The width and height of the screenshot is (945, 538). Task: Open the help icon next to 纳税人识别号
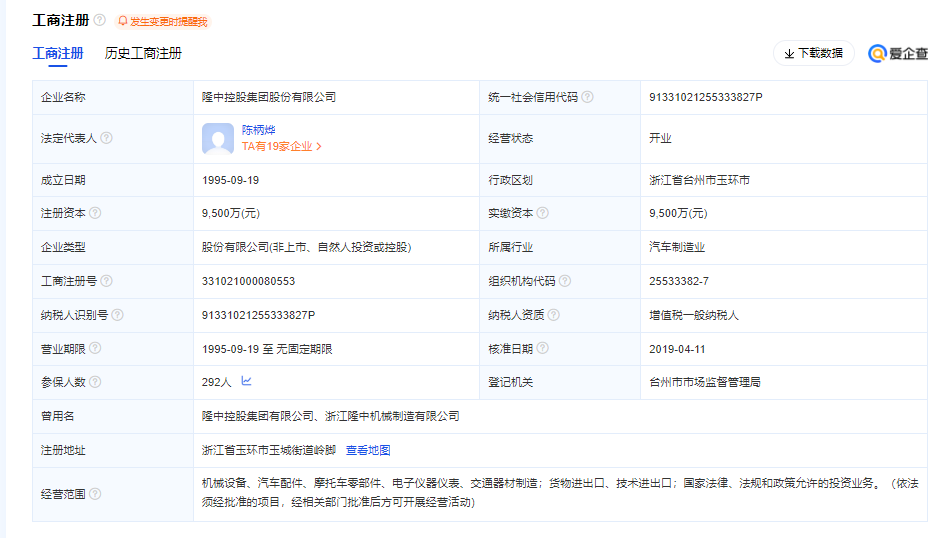pyautogui.click(x=118, y=314)
